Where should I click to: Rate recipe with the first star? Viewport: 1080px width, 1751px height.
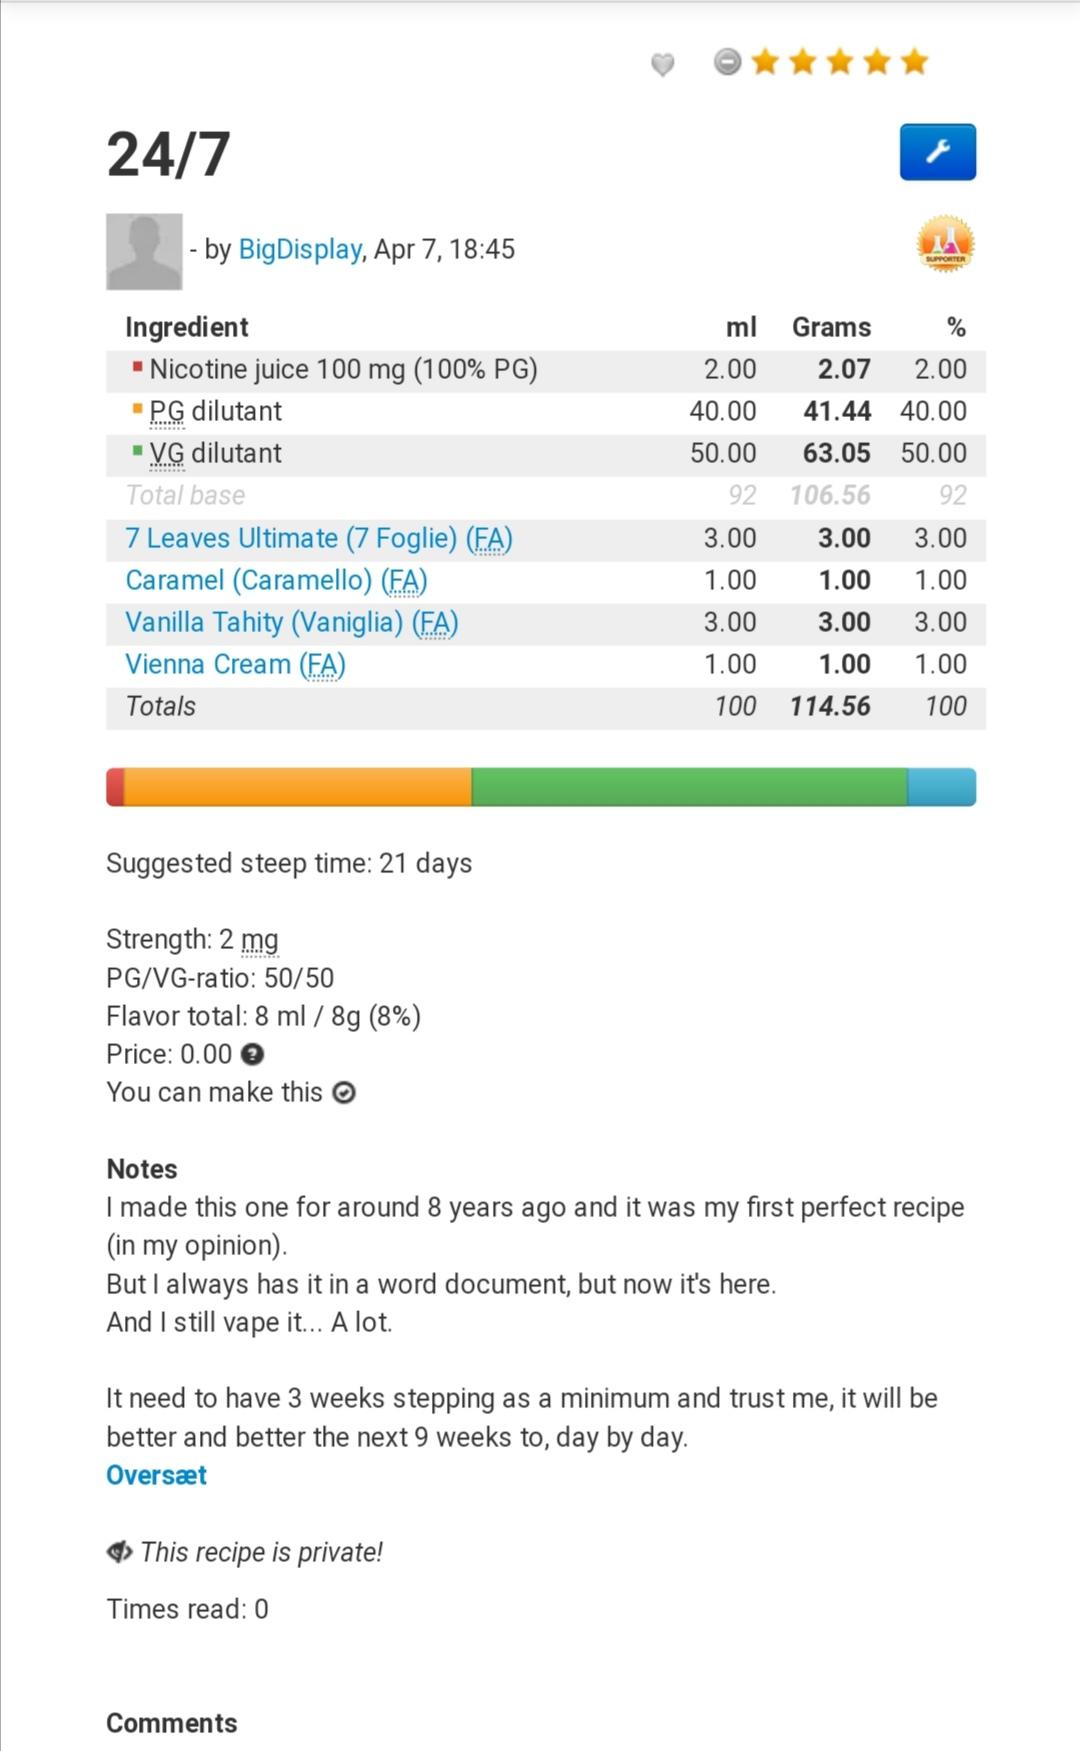click(765, 62)
